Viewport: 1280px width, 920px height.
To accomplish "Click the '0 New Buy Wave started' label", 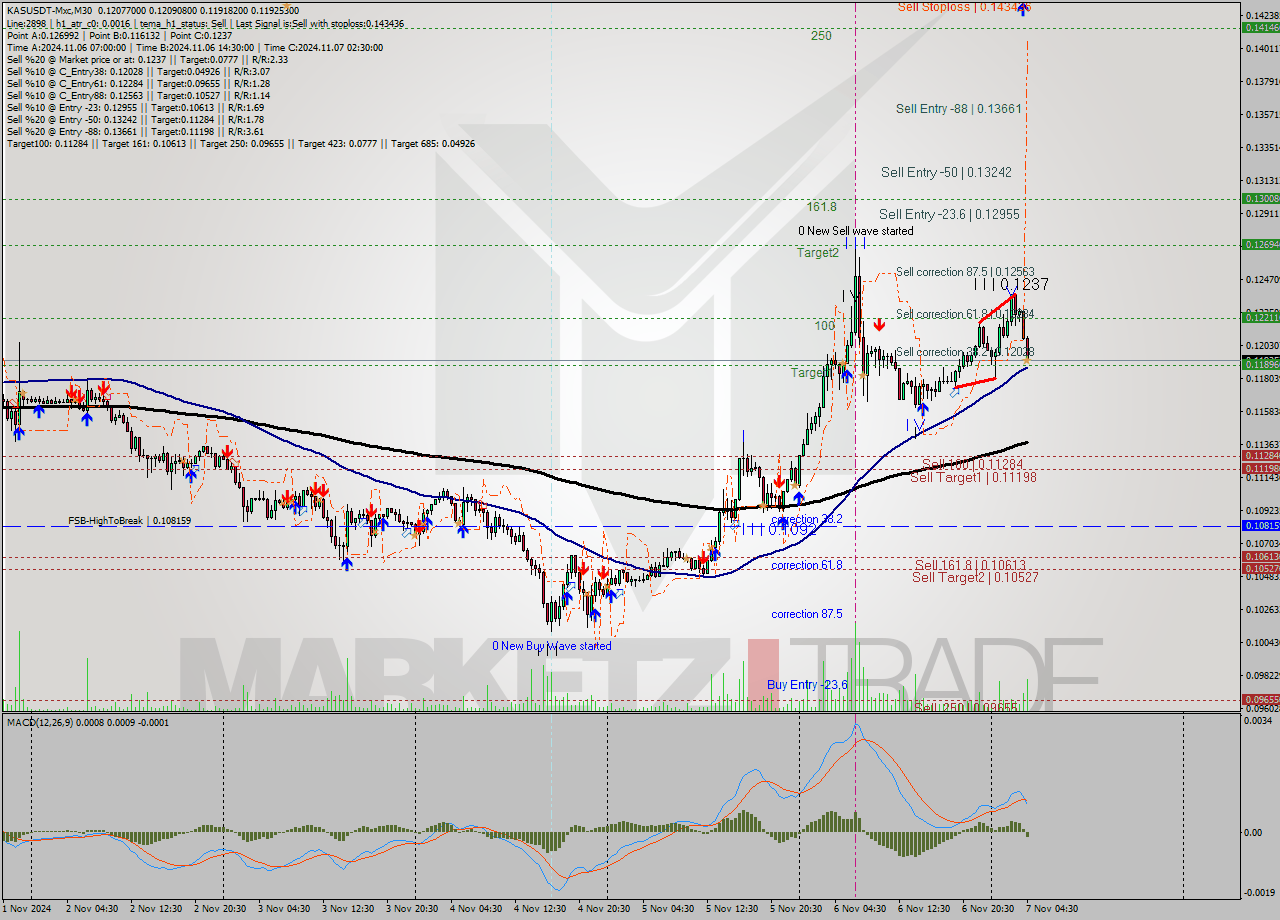I will pyautogui.click(x=552, y=646).
